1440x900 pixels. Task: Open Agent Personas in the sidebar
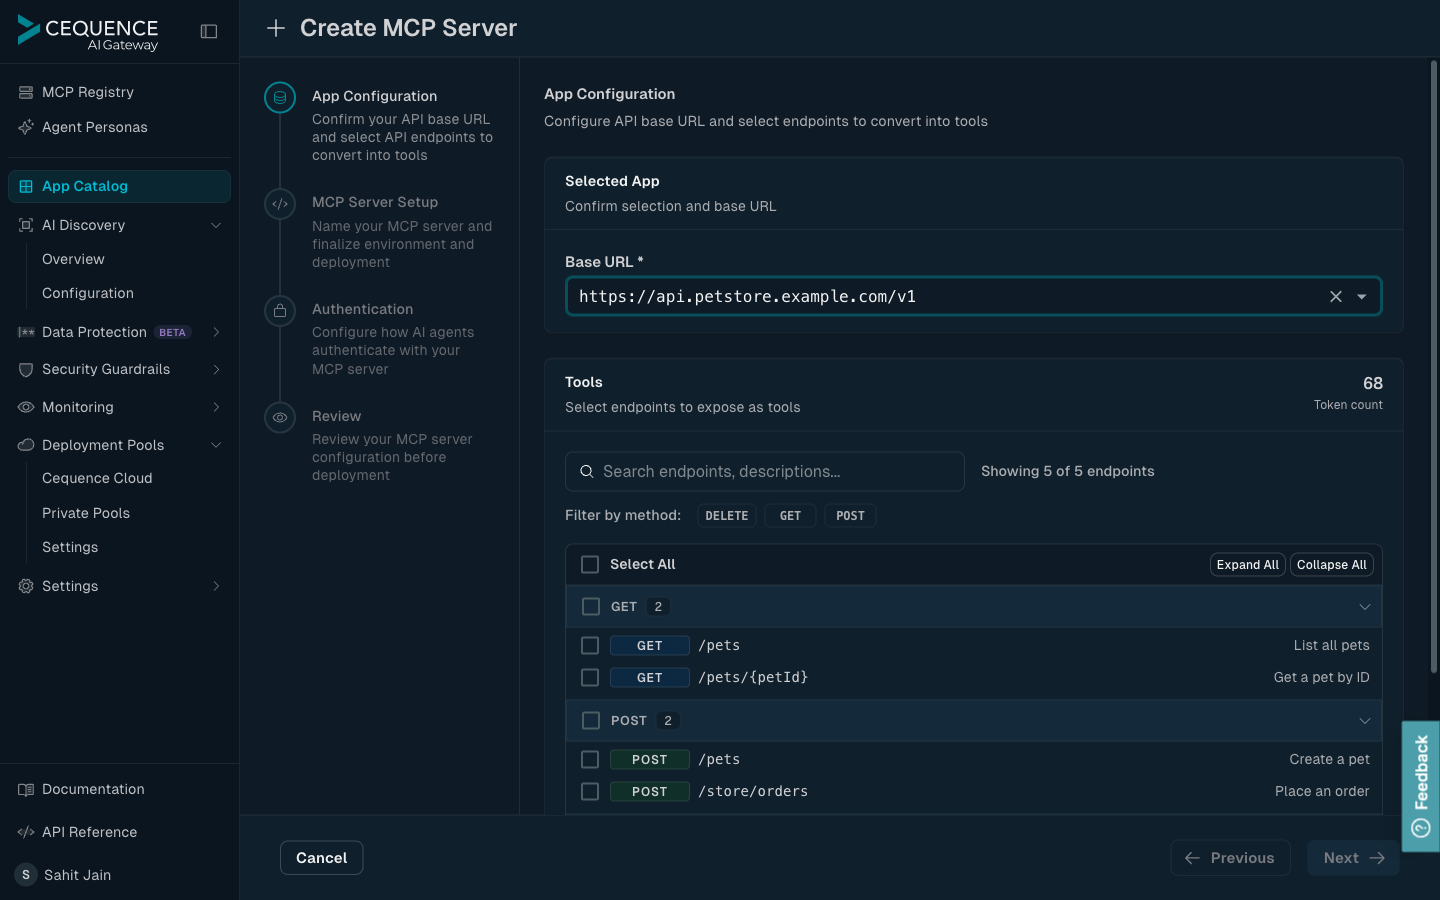click(x=119, y=127)
